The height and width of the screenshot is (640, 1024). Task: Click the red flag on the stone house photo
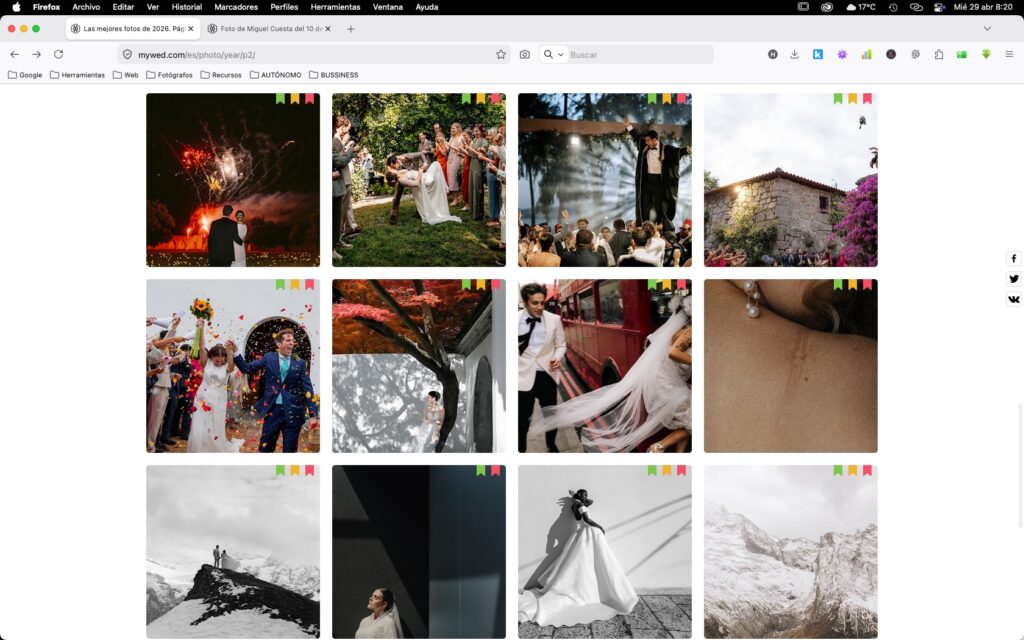[x=867, y=99]
